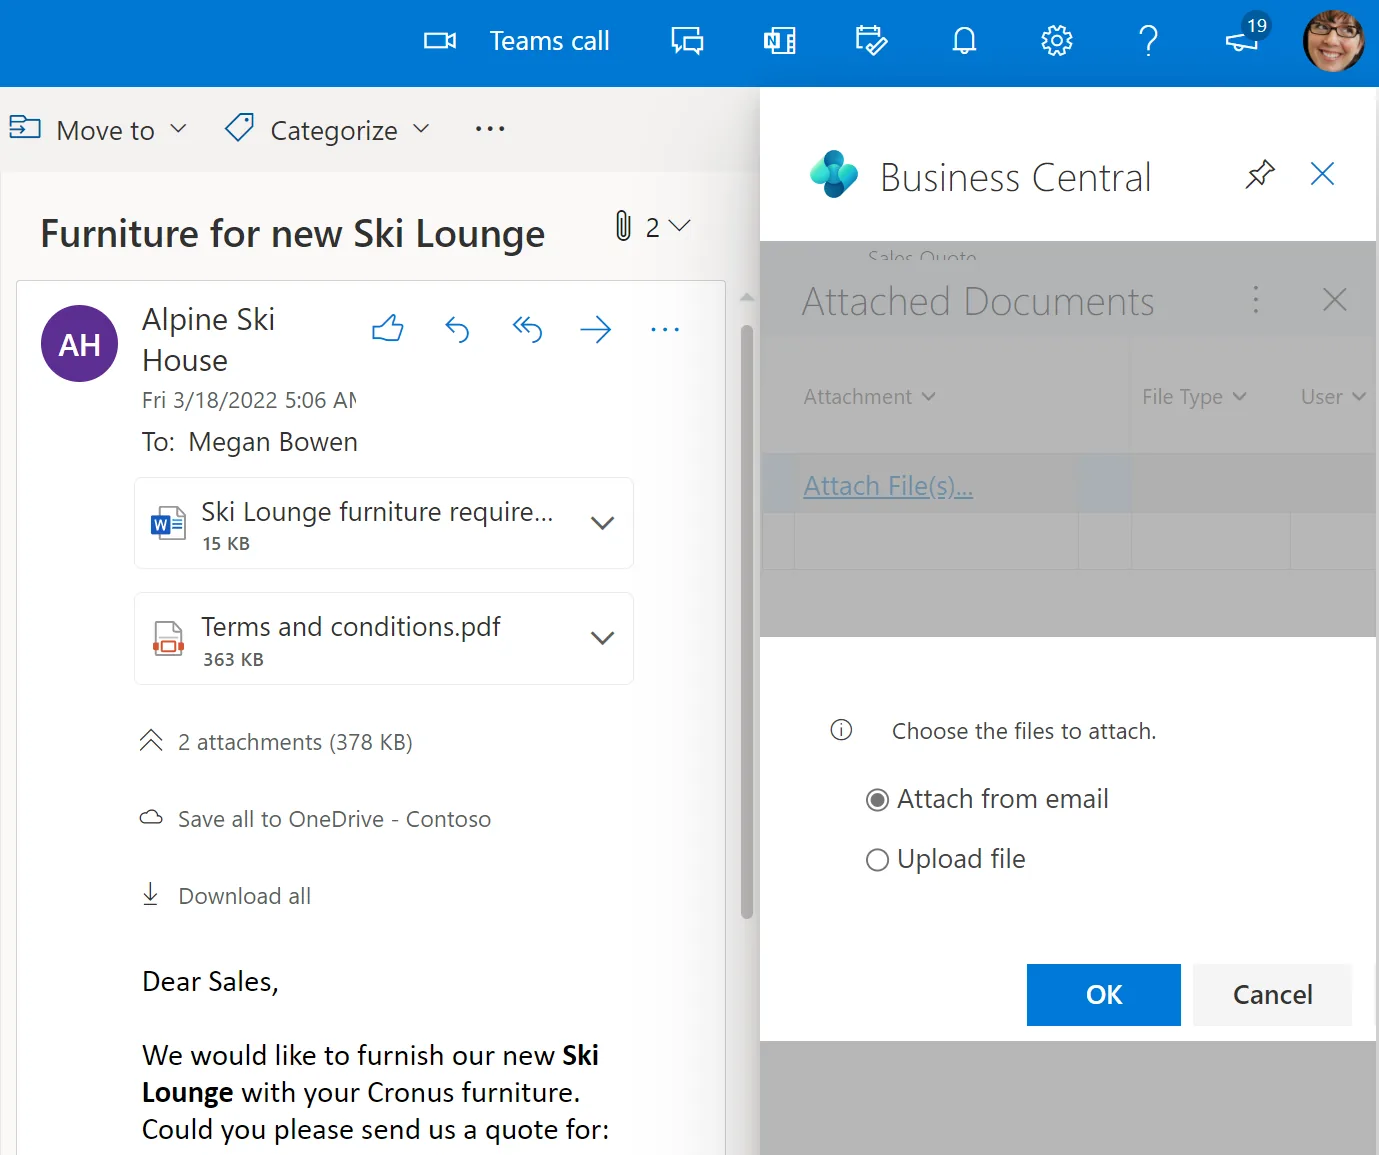Open more message actions ellipsis

click(665, 329)
